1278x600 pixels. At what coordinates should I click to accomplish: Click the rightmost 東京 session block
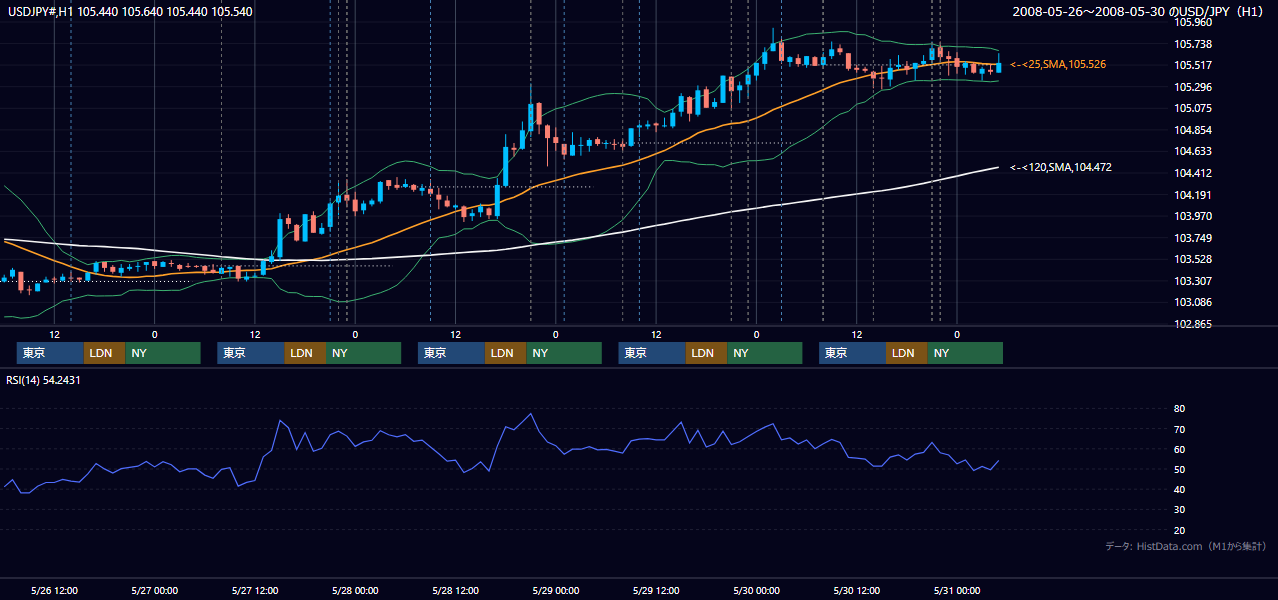click(852, 353)
